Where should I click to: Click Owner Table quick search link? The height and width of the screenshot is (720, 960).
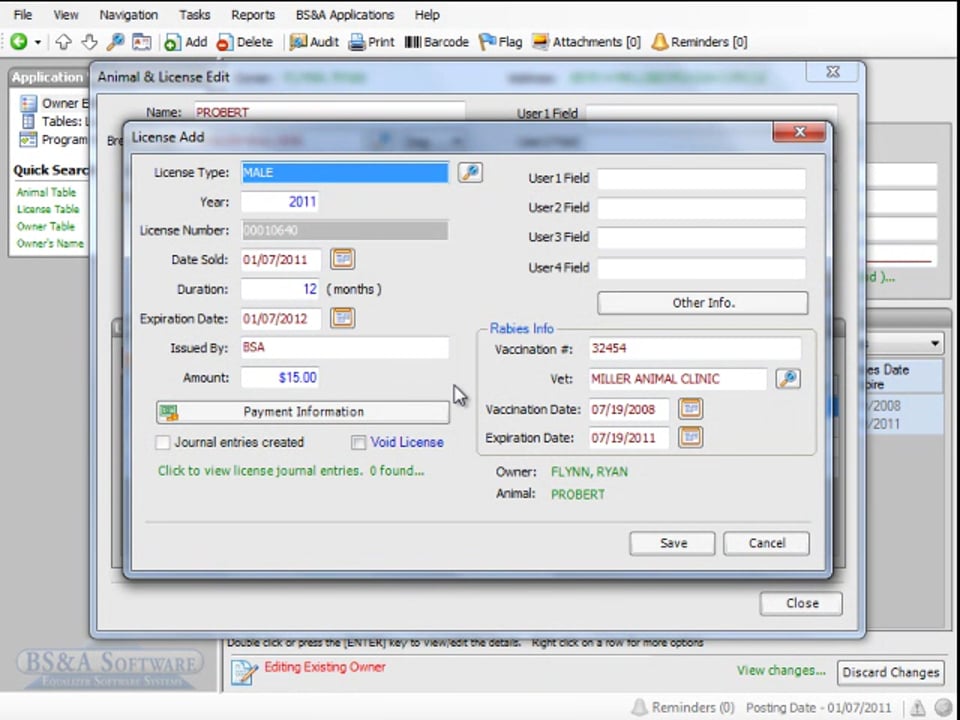tap(46, 227)
